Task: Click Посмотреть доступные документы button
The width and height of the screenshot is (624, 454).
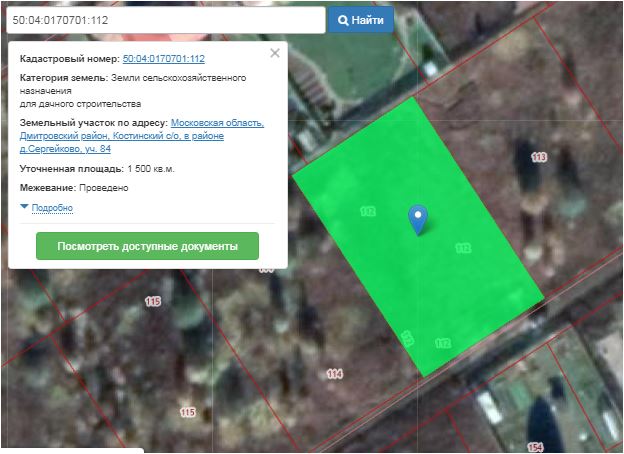Action: pos(147,246)
